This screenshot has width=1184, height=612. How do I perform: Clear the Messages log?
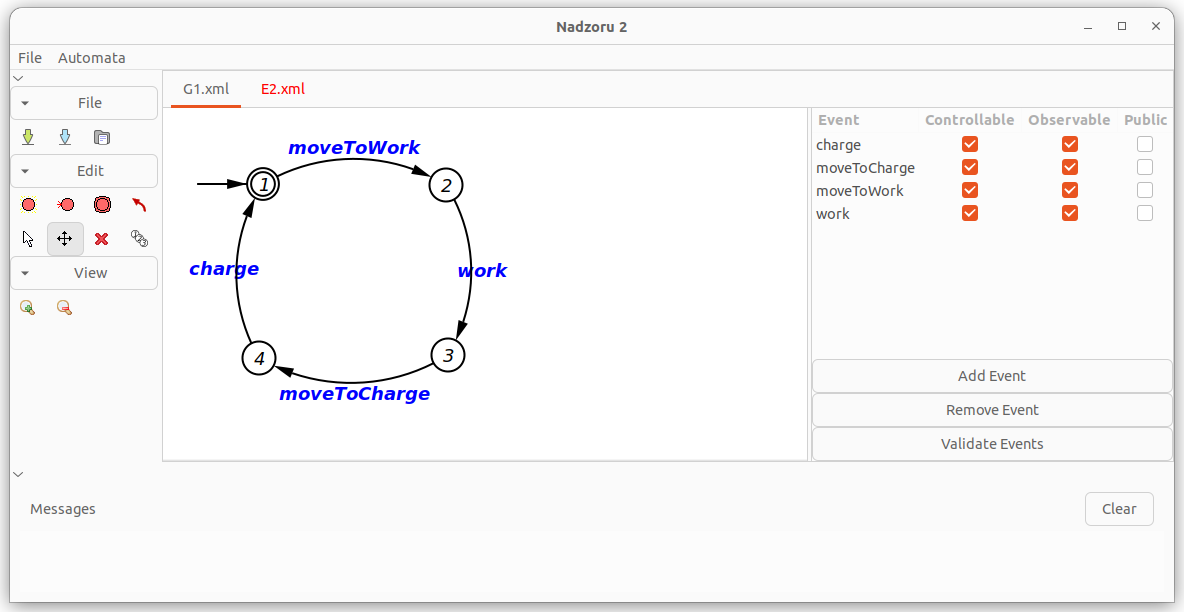pos(1119,508)
